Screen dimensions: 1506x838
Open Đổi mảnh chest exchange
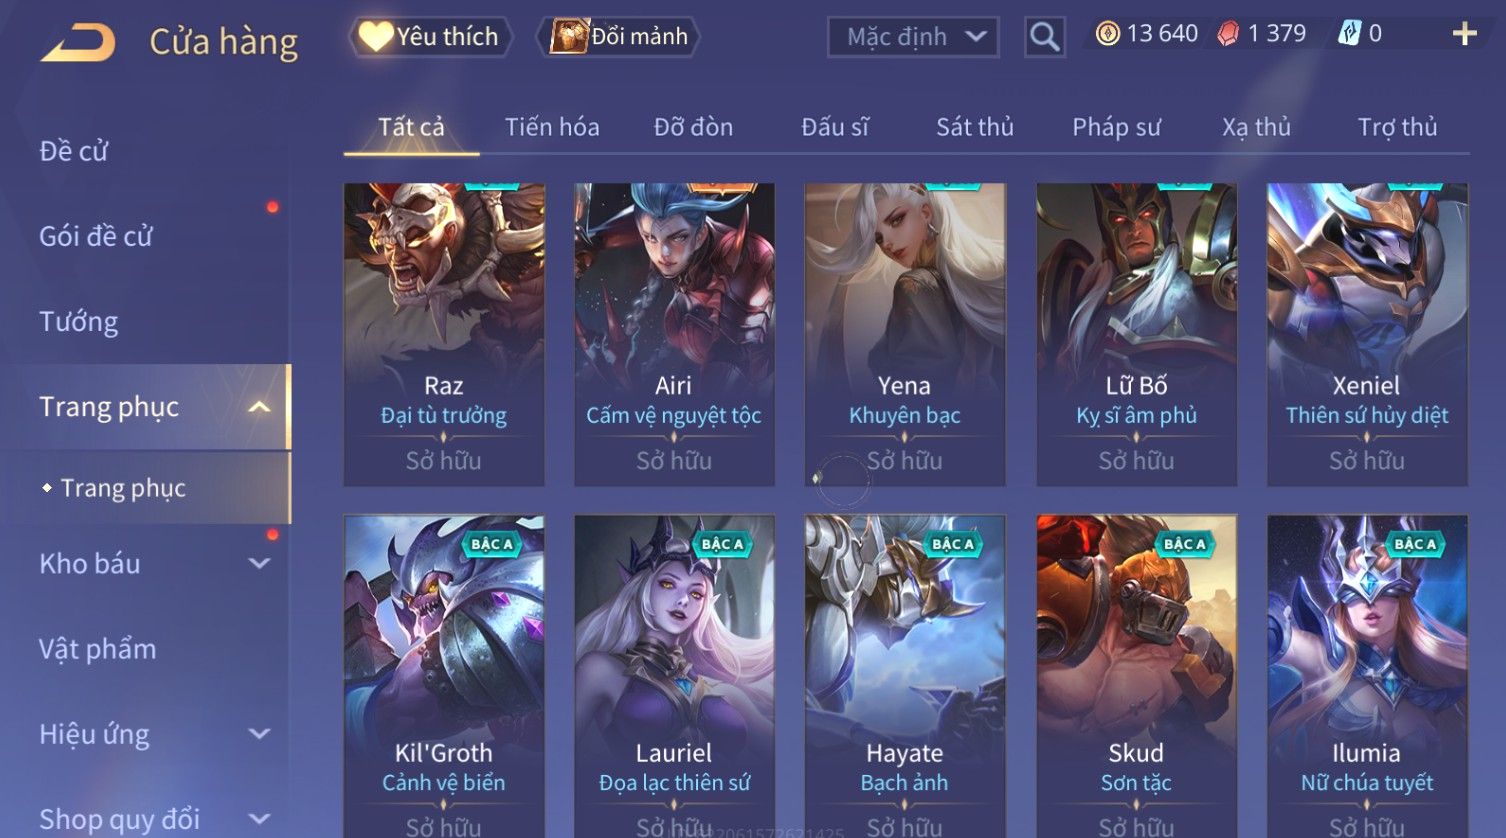(620, 37)
